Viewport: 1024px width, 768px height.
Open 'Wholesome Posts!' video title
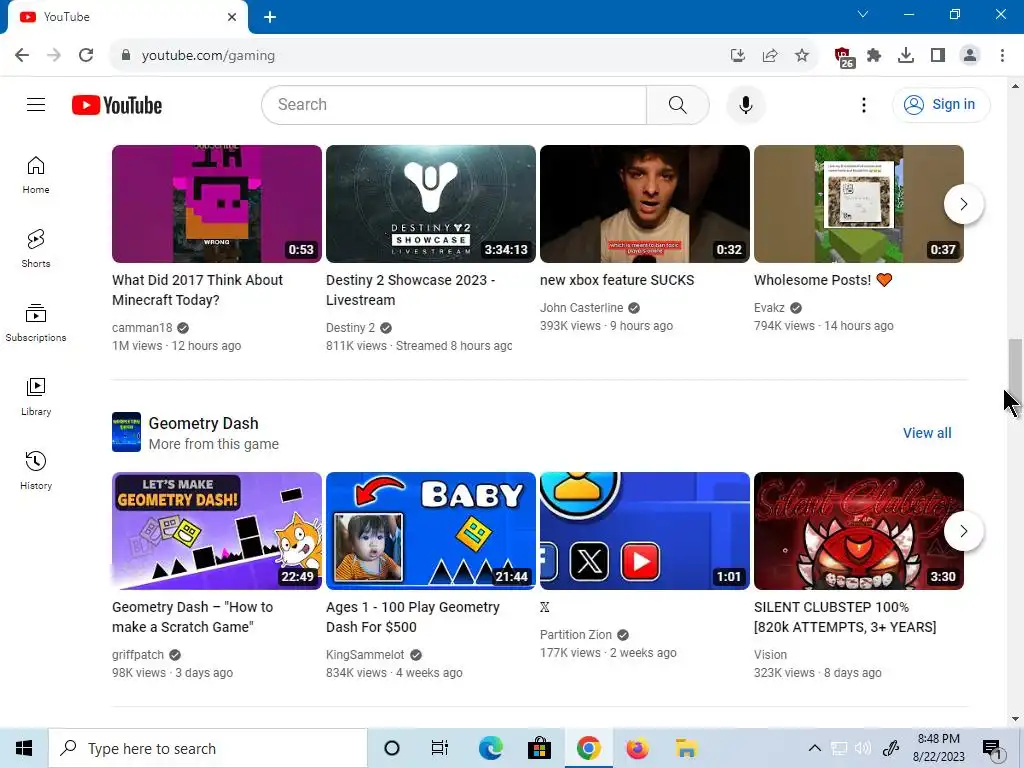point(823,280)
